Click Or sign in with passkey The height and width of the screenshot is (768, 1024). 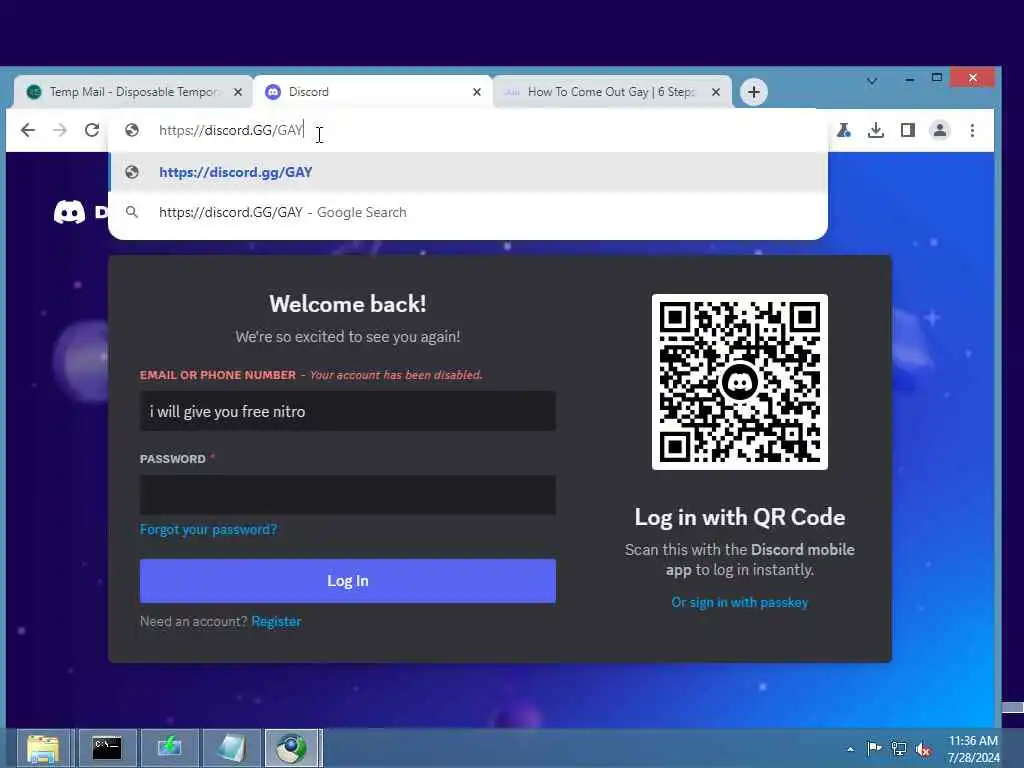pos(739,603)
